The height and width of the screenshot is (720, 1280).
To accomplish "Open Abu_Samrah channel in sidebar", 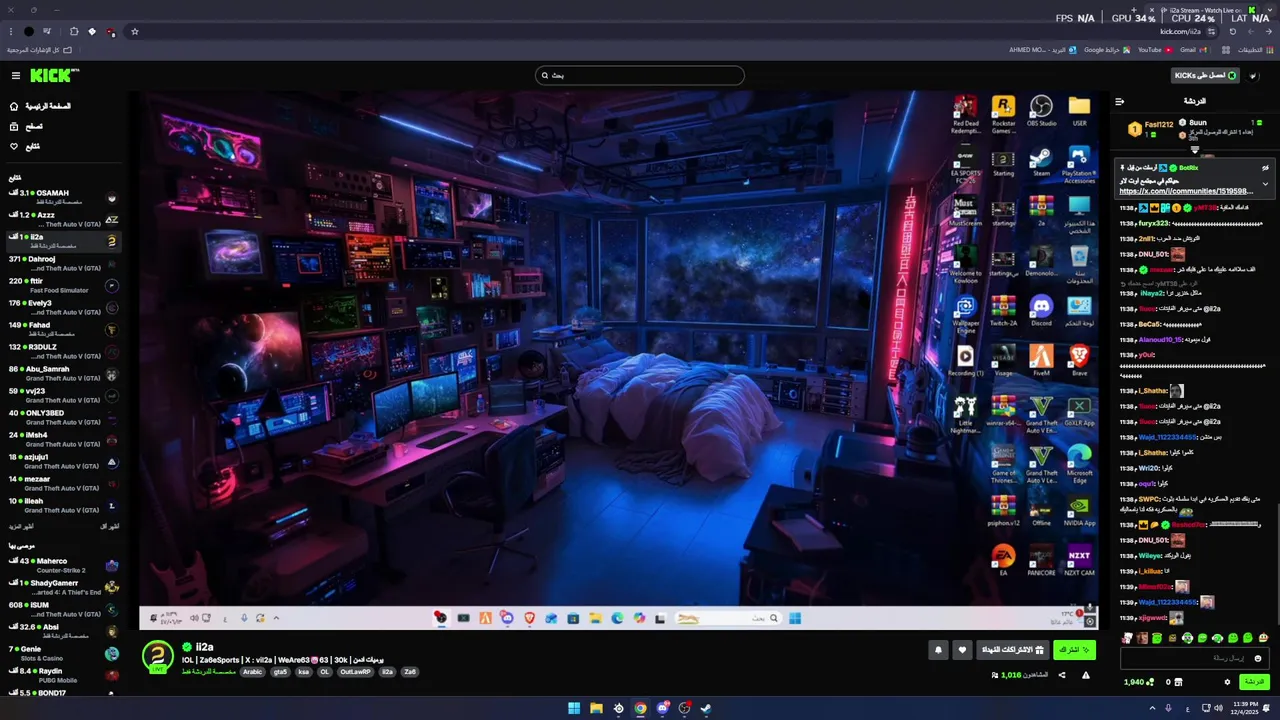I will click(63, 374).
